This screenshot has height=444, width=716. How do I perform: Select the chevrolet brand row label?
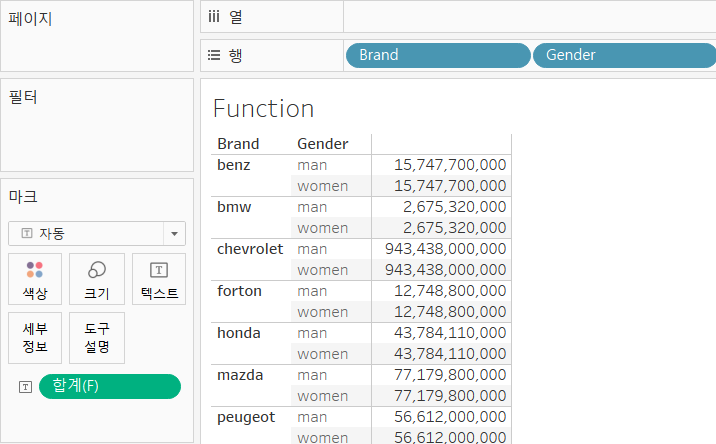(250, 249)
